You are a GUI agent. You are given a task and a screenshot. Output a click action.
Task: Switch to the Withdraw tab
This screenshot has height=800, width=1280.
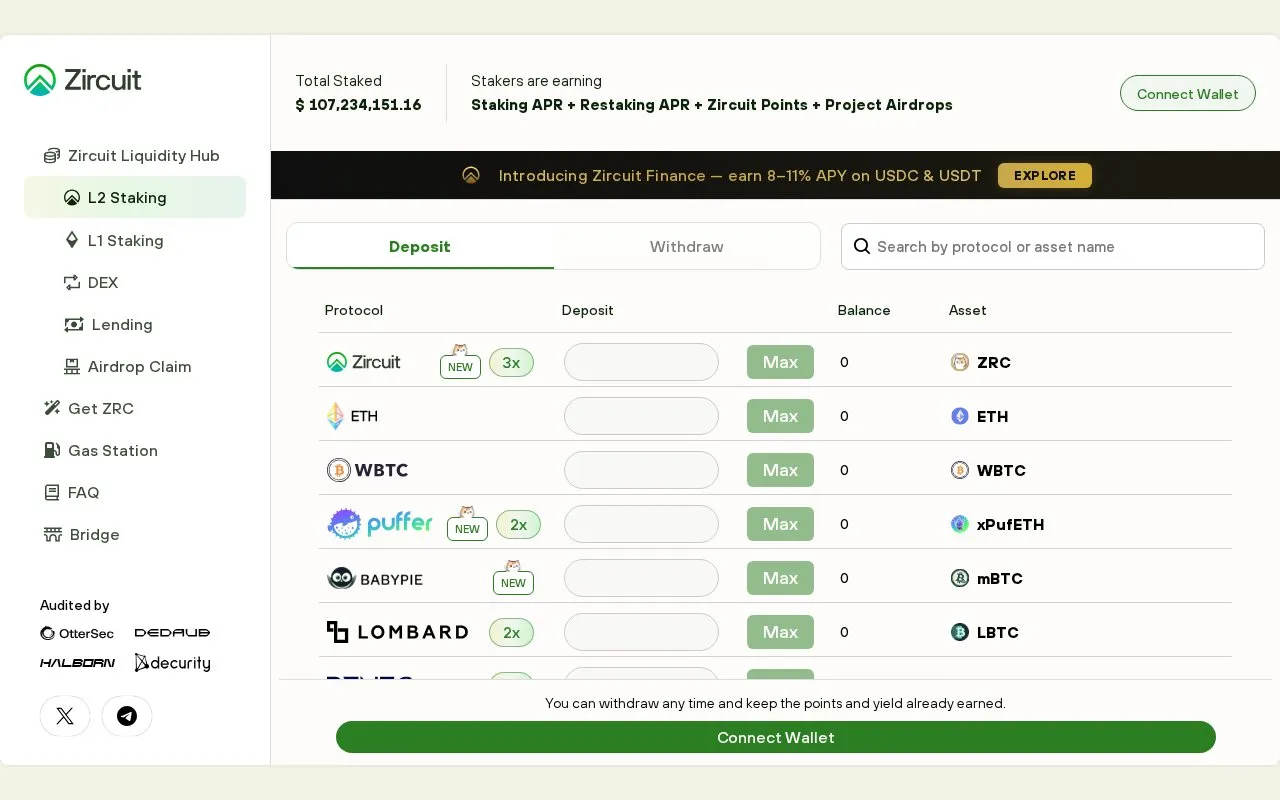pos(687,247)
